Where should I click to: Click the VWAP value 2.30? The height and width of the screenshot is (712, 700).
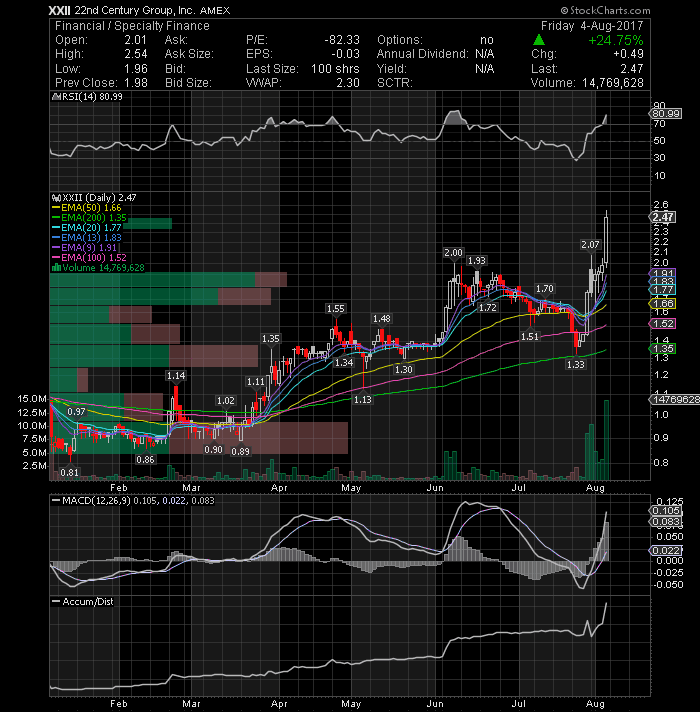(348, 83)
